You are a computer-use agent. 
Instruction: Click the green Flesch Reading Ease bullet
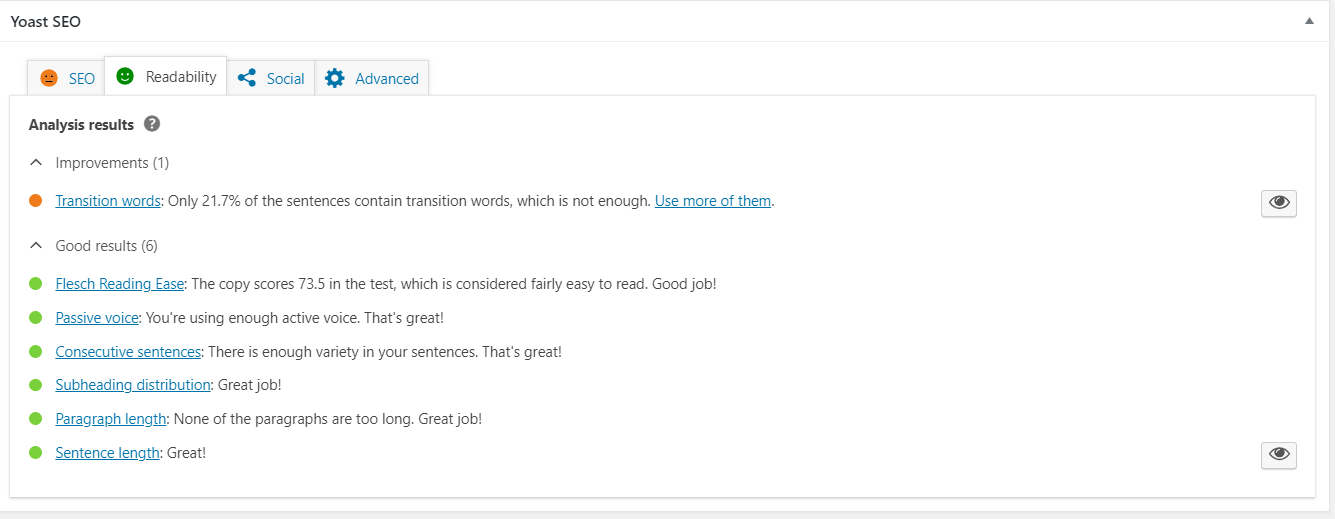(x=36, y=284)
